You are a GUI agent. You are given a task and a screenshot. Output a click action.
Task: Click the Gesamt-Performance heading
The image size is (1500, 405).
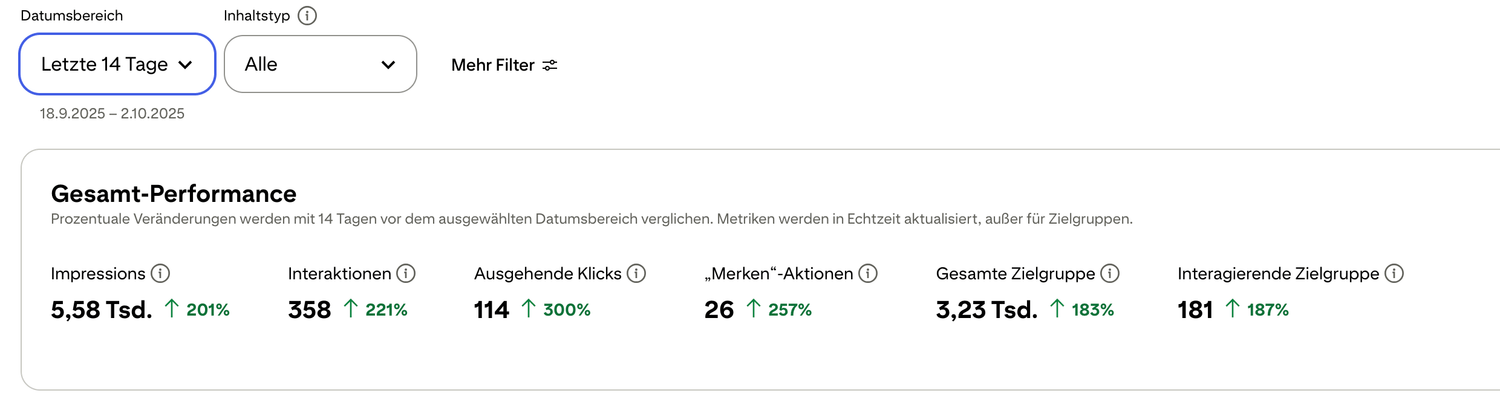coord(173,193)
